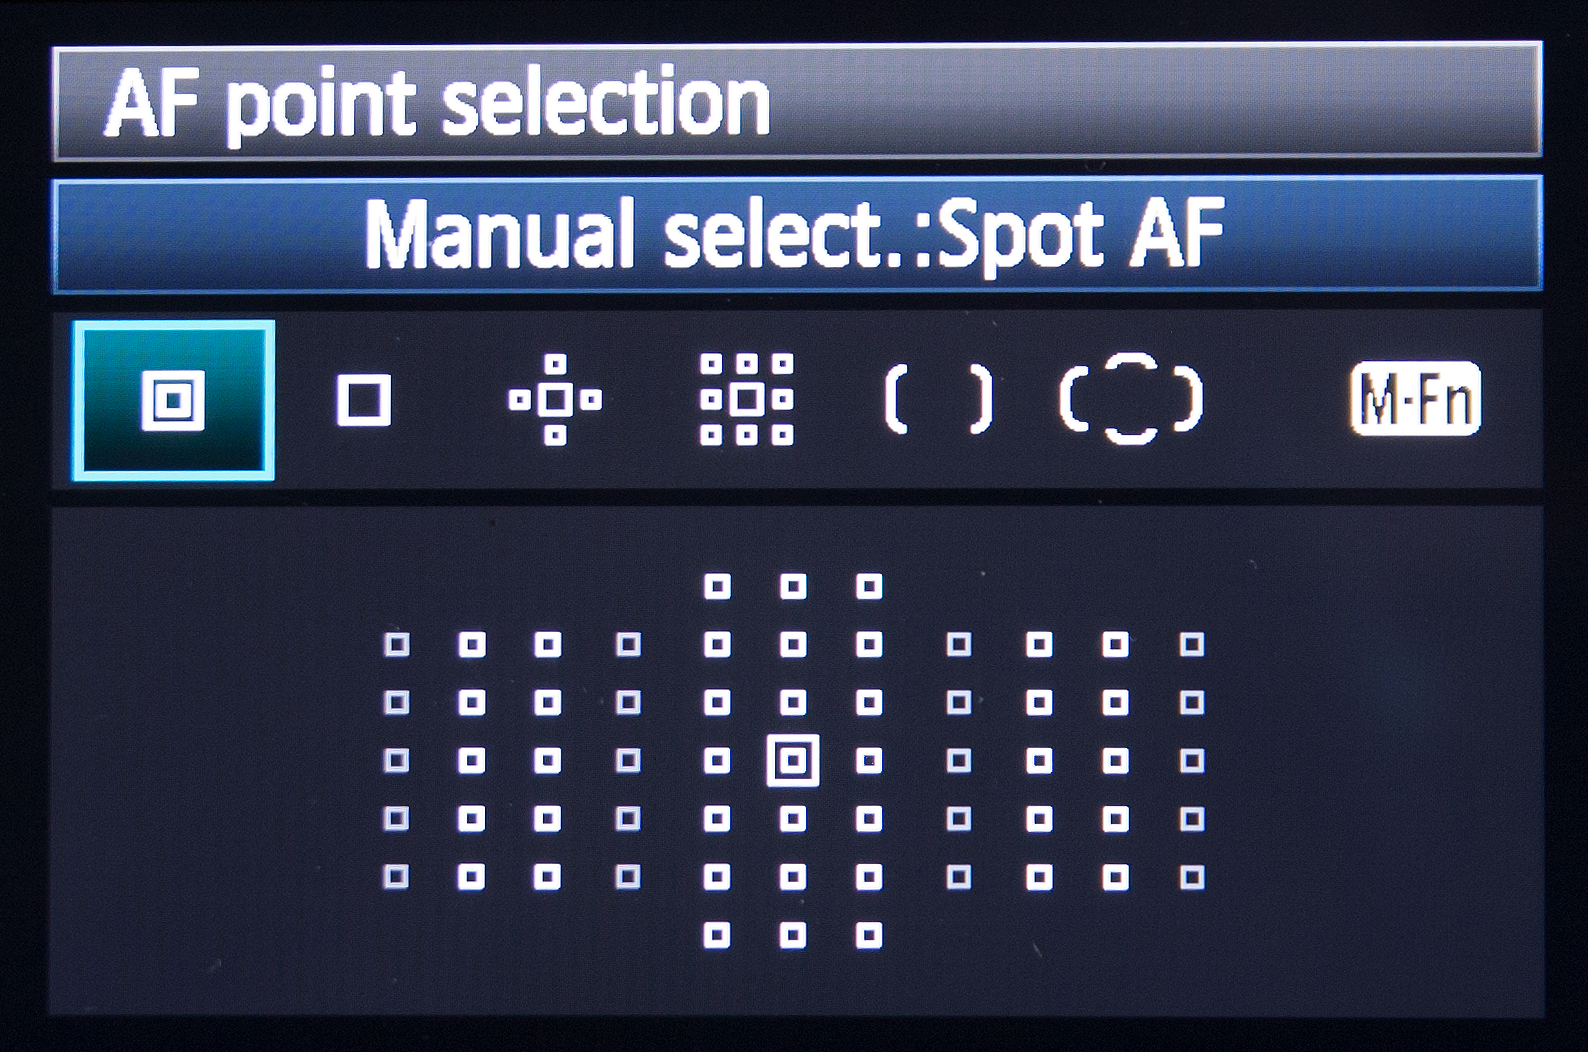Image resolution: width=1588 pixels, height=1052 pixels.
Task: Select the Spot AF mode icon
Action: point(173,400)
